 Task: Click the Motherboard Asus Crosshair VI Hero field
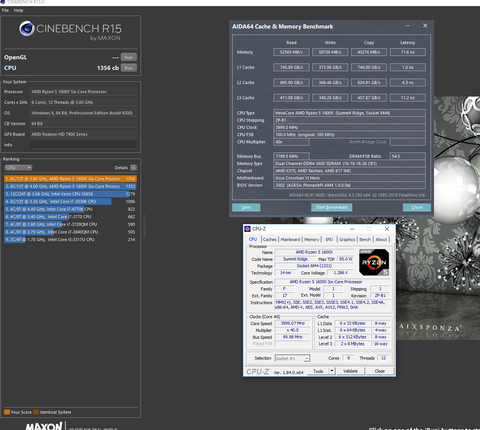click(x=349, y=178)
